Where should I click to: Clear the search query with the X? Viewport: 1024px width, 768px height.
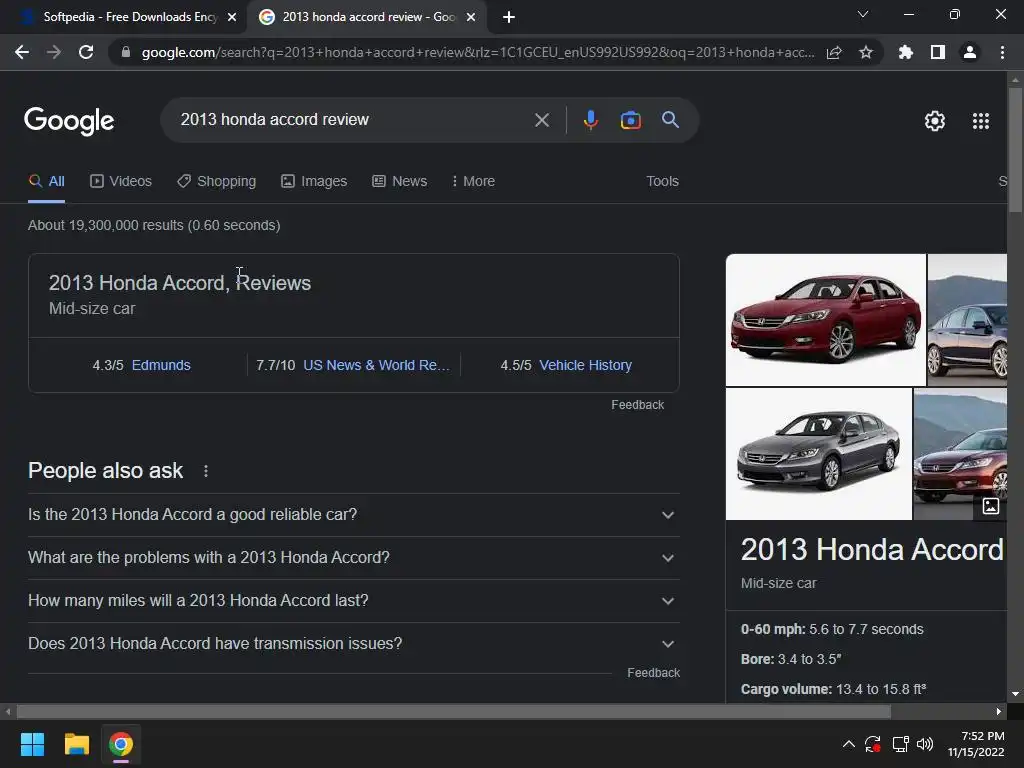541,120
